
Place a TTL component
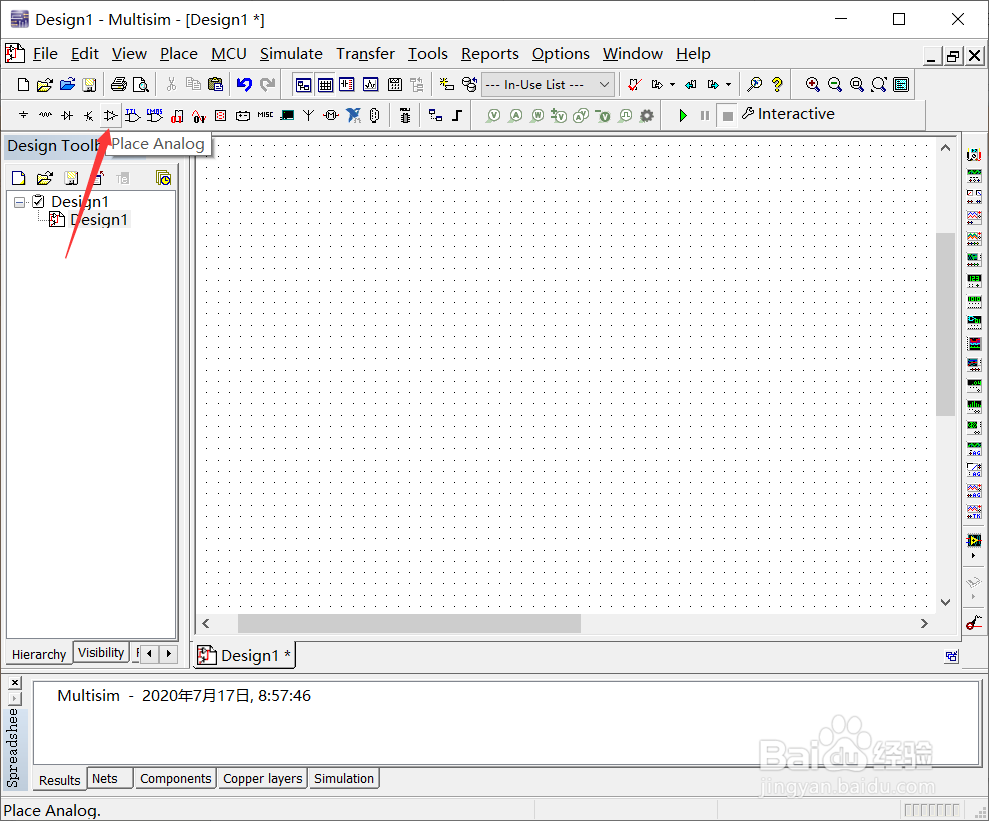click(132, 115)
